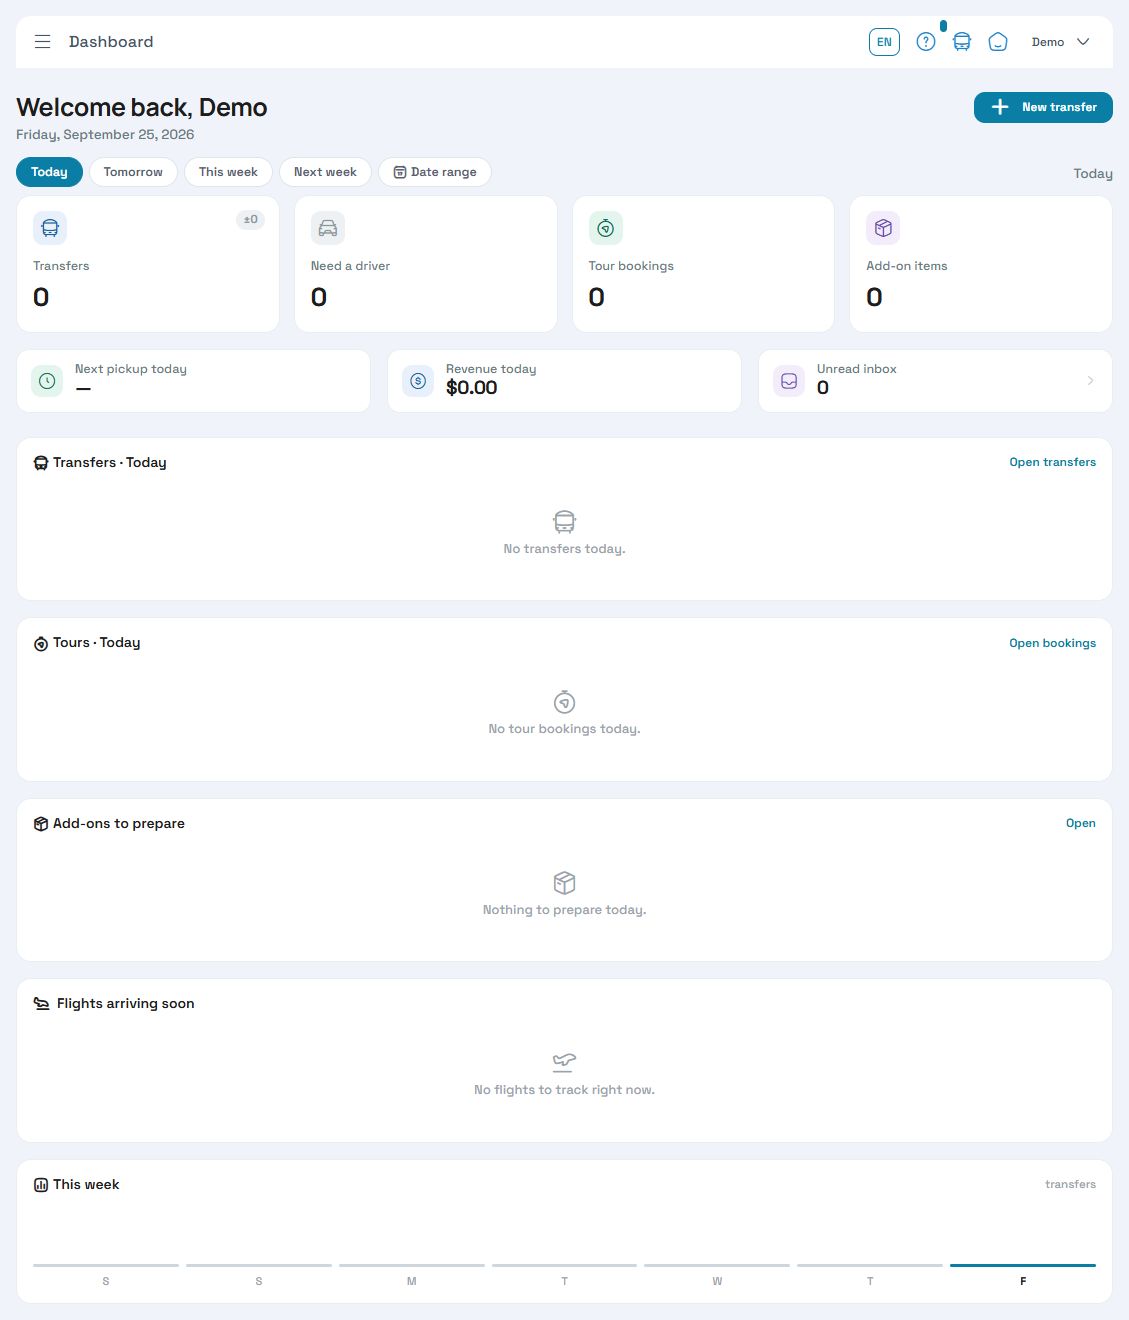Click the 'No tour bookings today.' message
This screenshot has height=1320, width=1129.
click(x=564, y=729)
